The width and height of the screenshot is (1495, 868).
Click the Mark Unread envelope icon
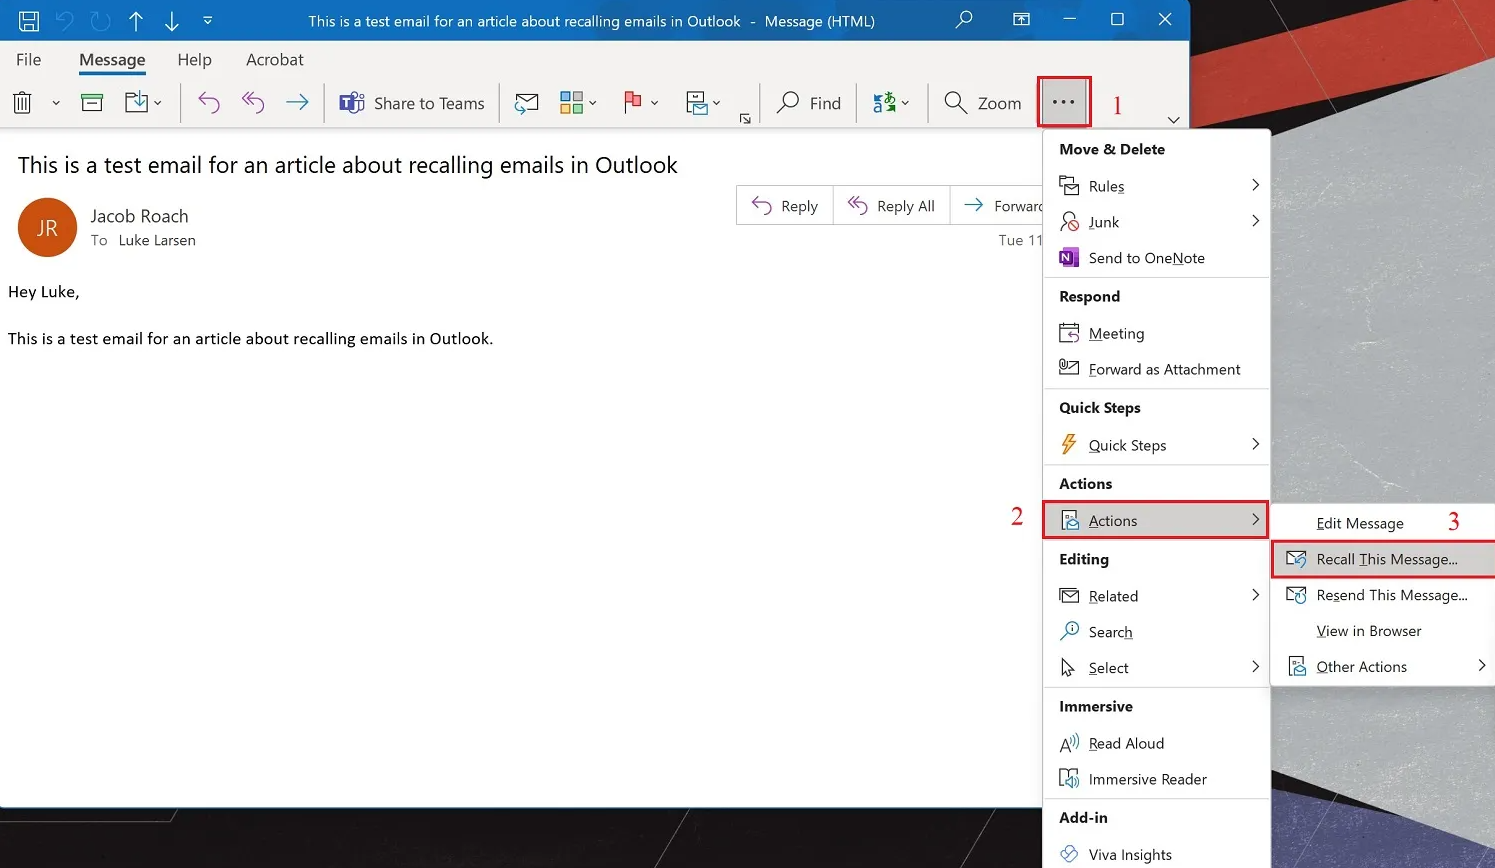point(526,102)
